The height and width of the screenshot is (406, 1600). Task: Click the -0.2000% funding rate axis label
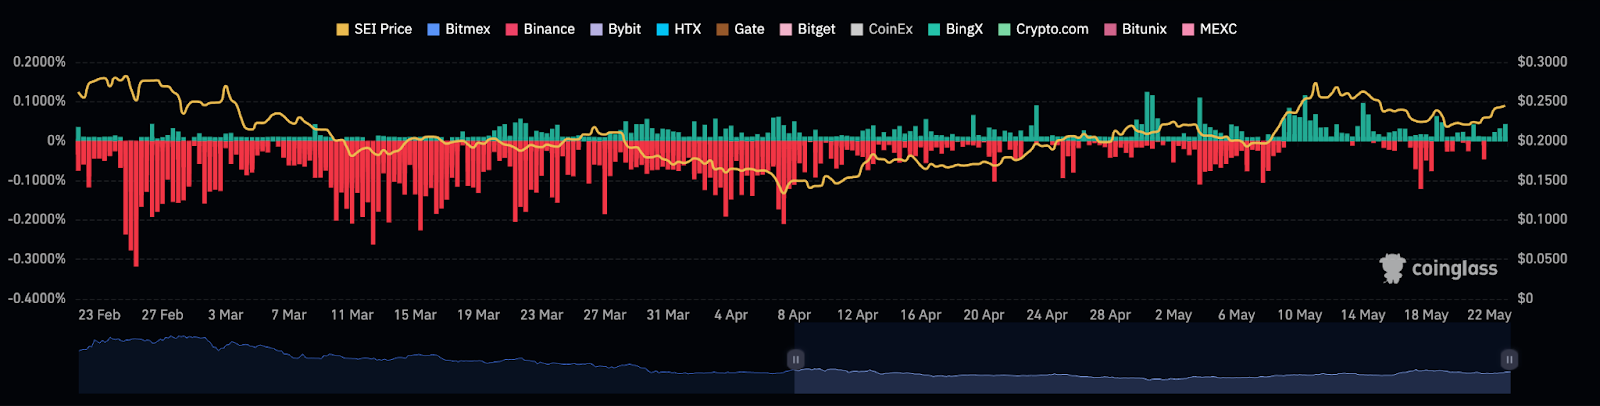coord(37,219)
